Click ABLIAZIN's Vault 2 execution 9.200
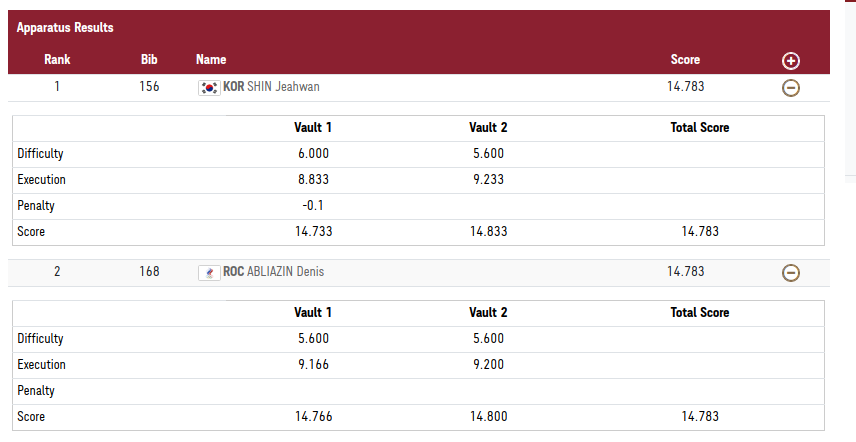The width and height of the screenshot is (856, 442). point(488,365)
